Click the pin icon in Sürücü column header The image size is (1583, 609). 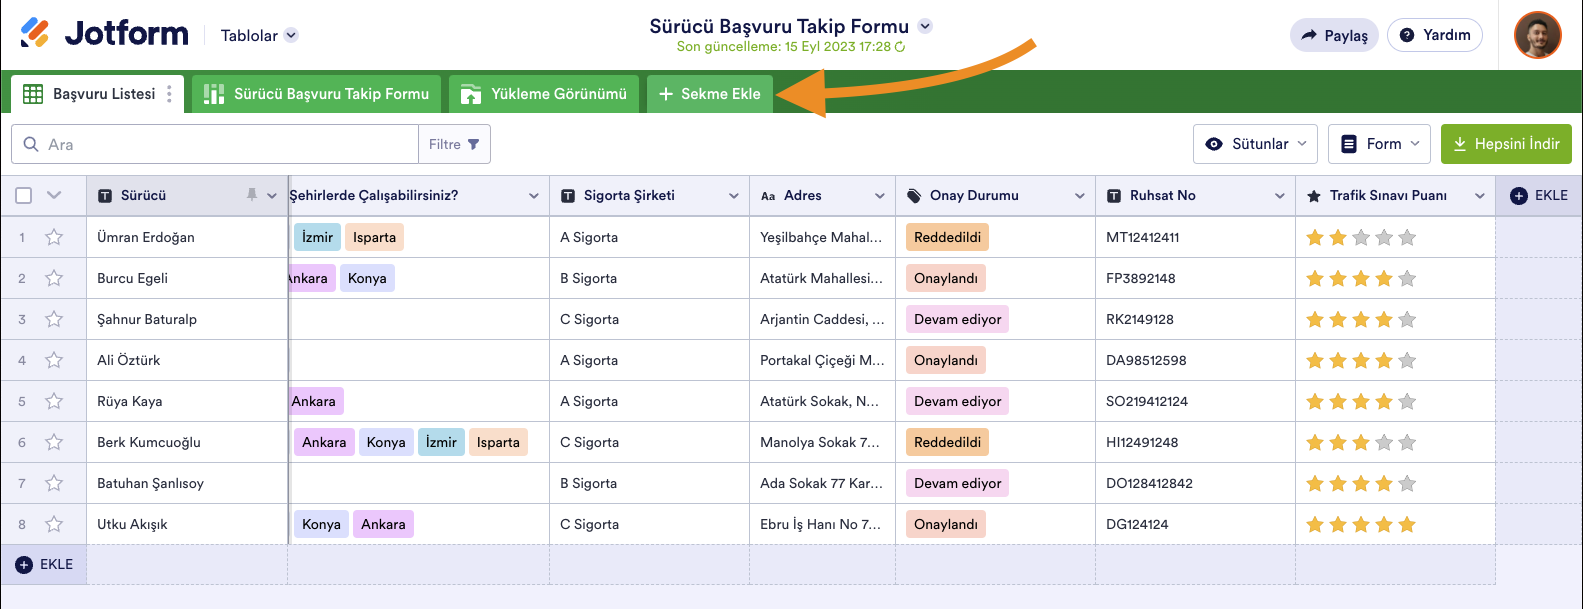252,195
